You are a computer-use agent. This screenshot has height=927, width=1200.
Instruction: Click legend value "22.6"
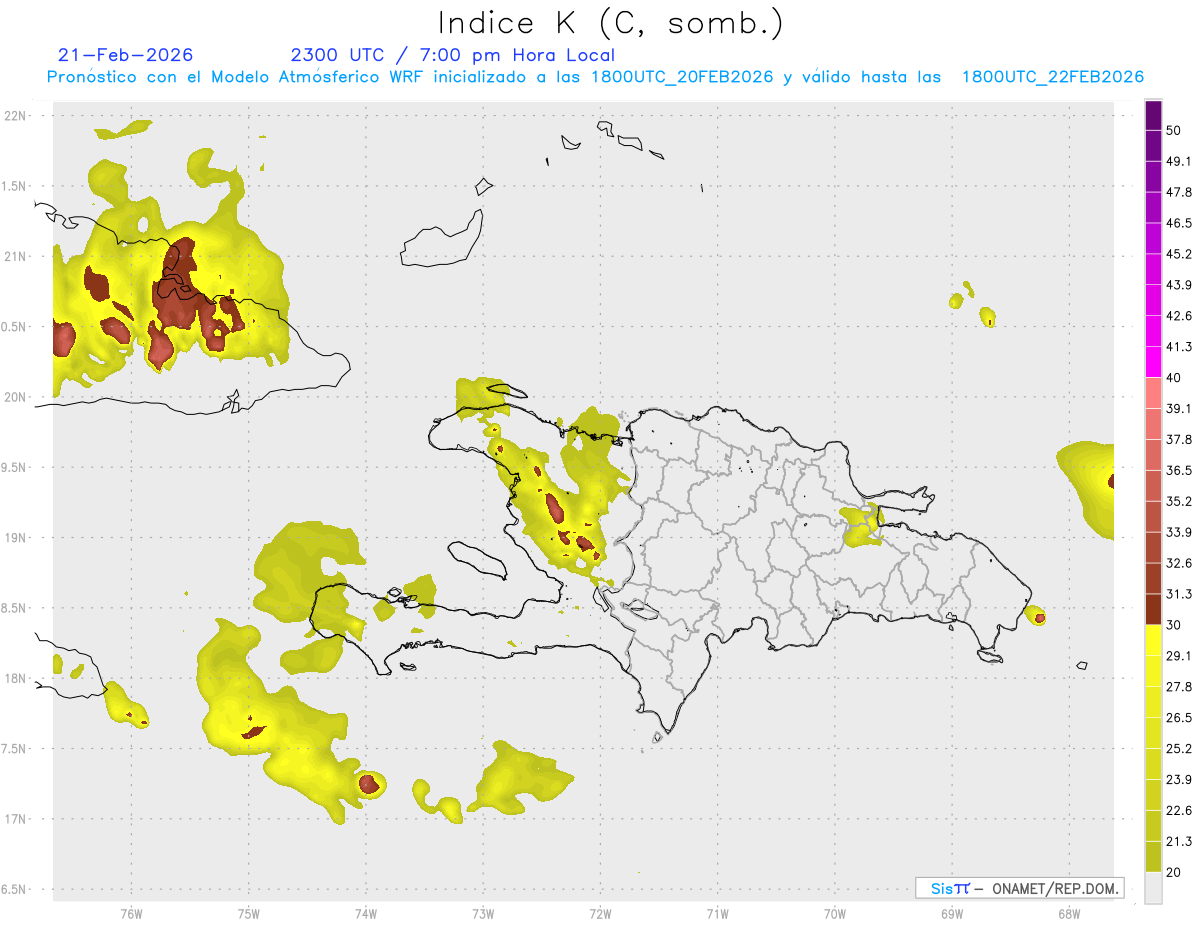(x=1179, y=810)
